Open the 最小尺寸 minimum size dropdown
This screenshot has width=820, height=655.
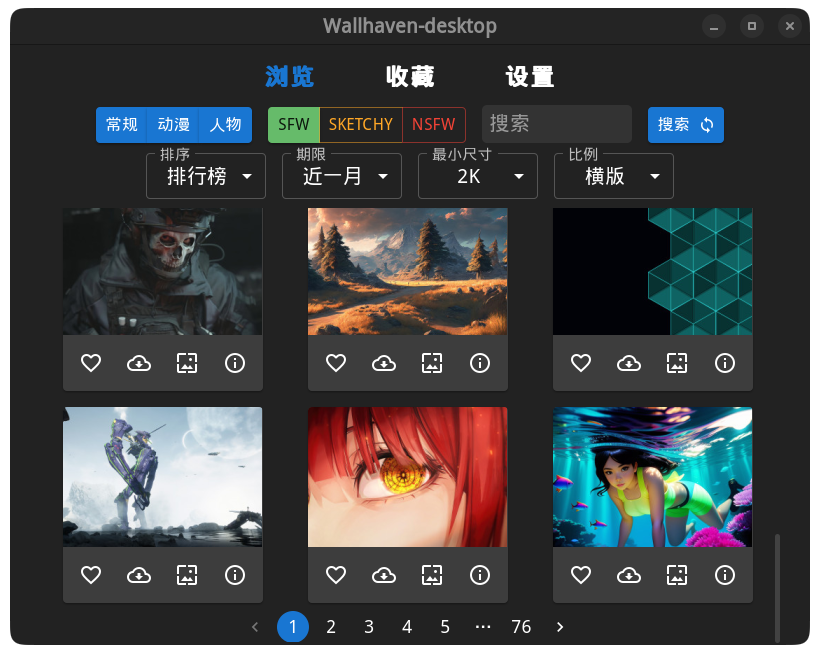[478, 176]
